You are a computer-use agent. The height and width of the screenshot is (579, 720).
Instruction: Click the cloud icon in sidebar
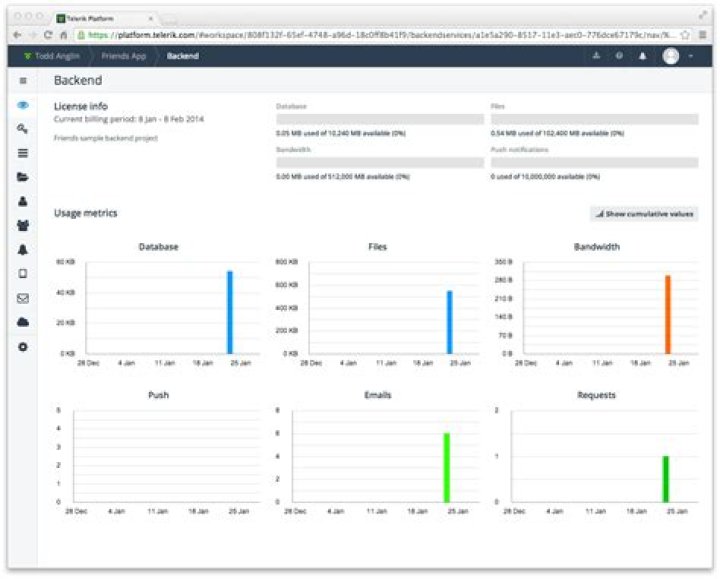(23, 322)
